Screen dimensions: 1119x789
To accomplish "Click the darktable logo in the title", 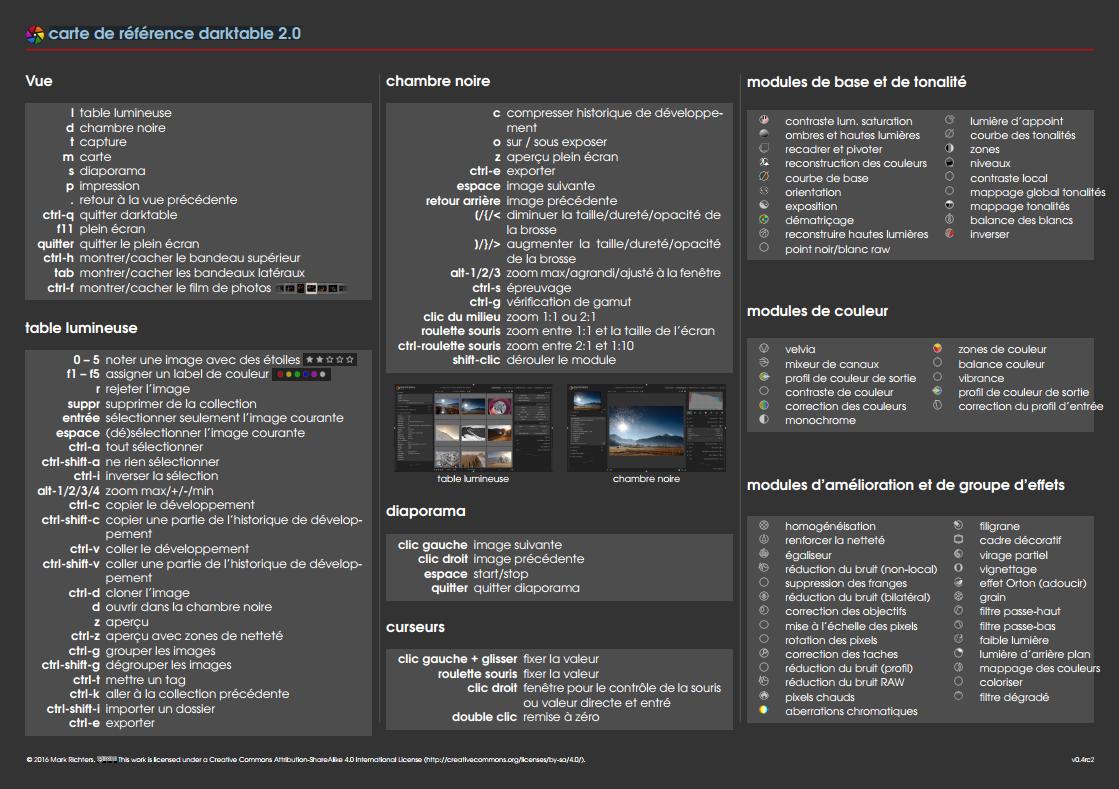I will pos(34,34).
